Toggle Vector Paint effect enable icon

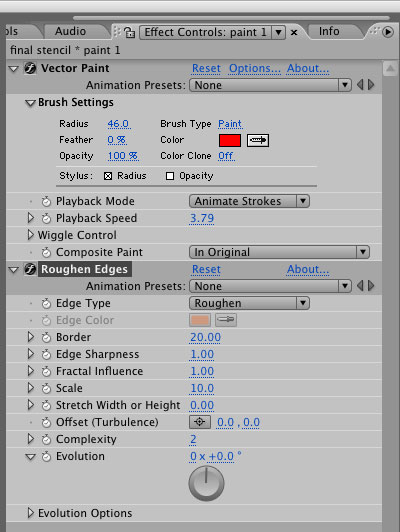point(30,69)
